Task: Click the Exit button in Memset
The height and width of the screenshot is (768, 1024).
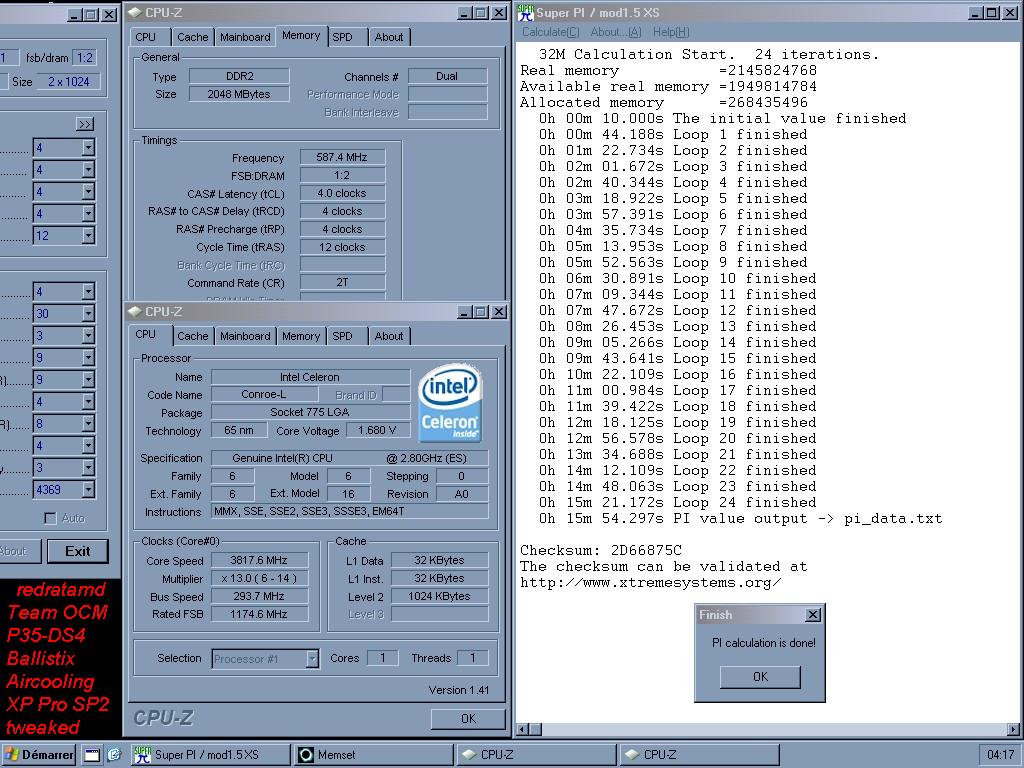Action: click(x=78, y=551)
